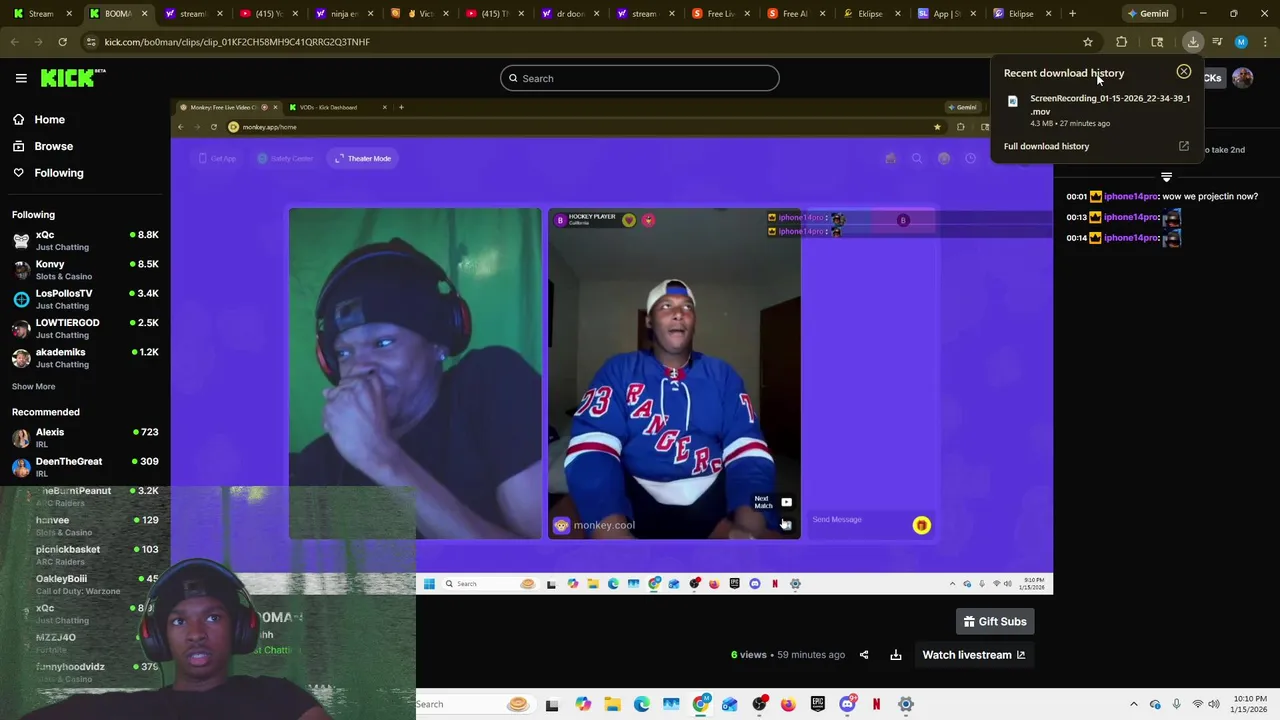The image size is (1280, 720).
Task: Show hidden tray icons chevron
Action: (x=1133, y=704)
